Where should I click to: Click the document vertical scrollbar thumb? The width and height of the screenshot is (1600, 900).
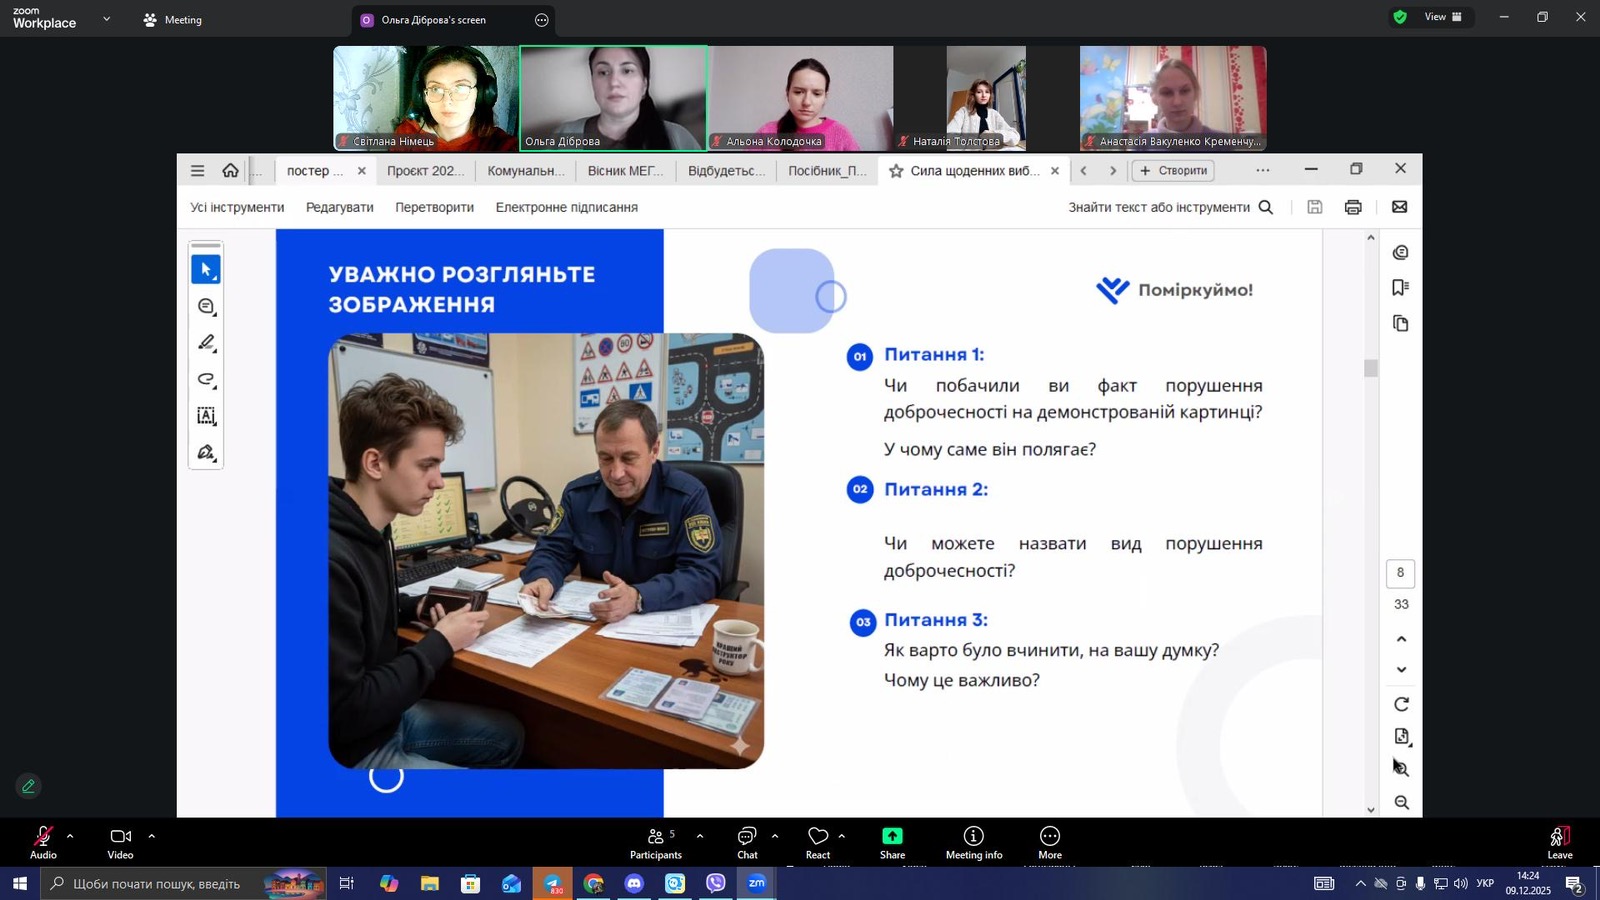point(1370,368)
